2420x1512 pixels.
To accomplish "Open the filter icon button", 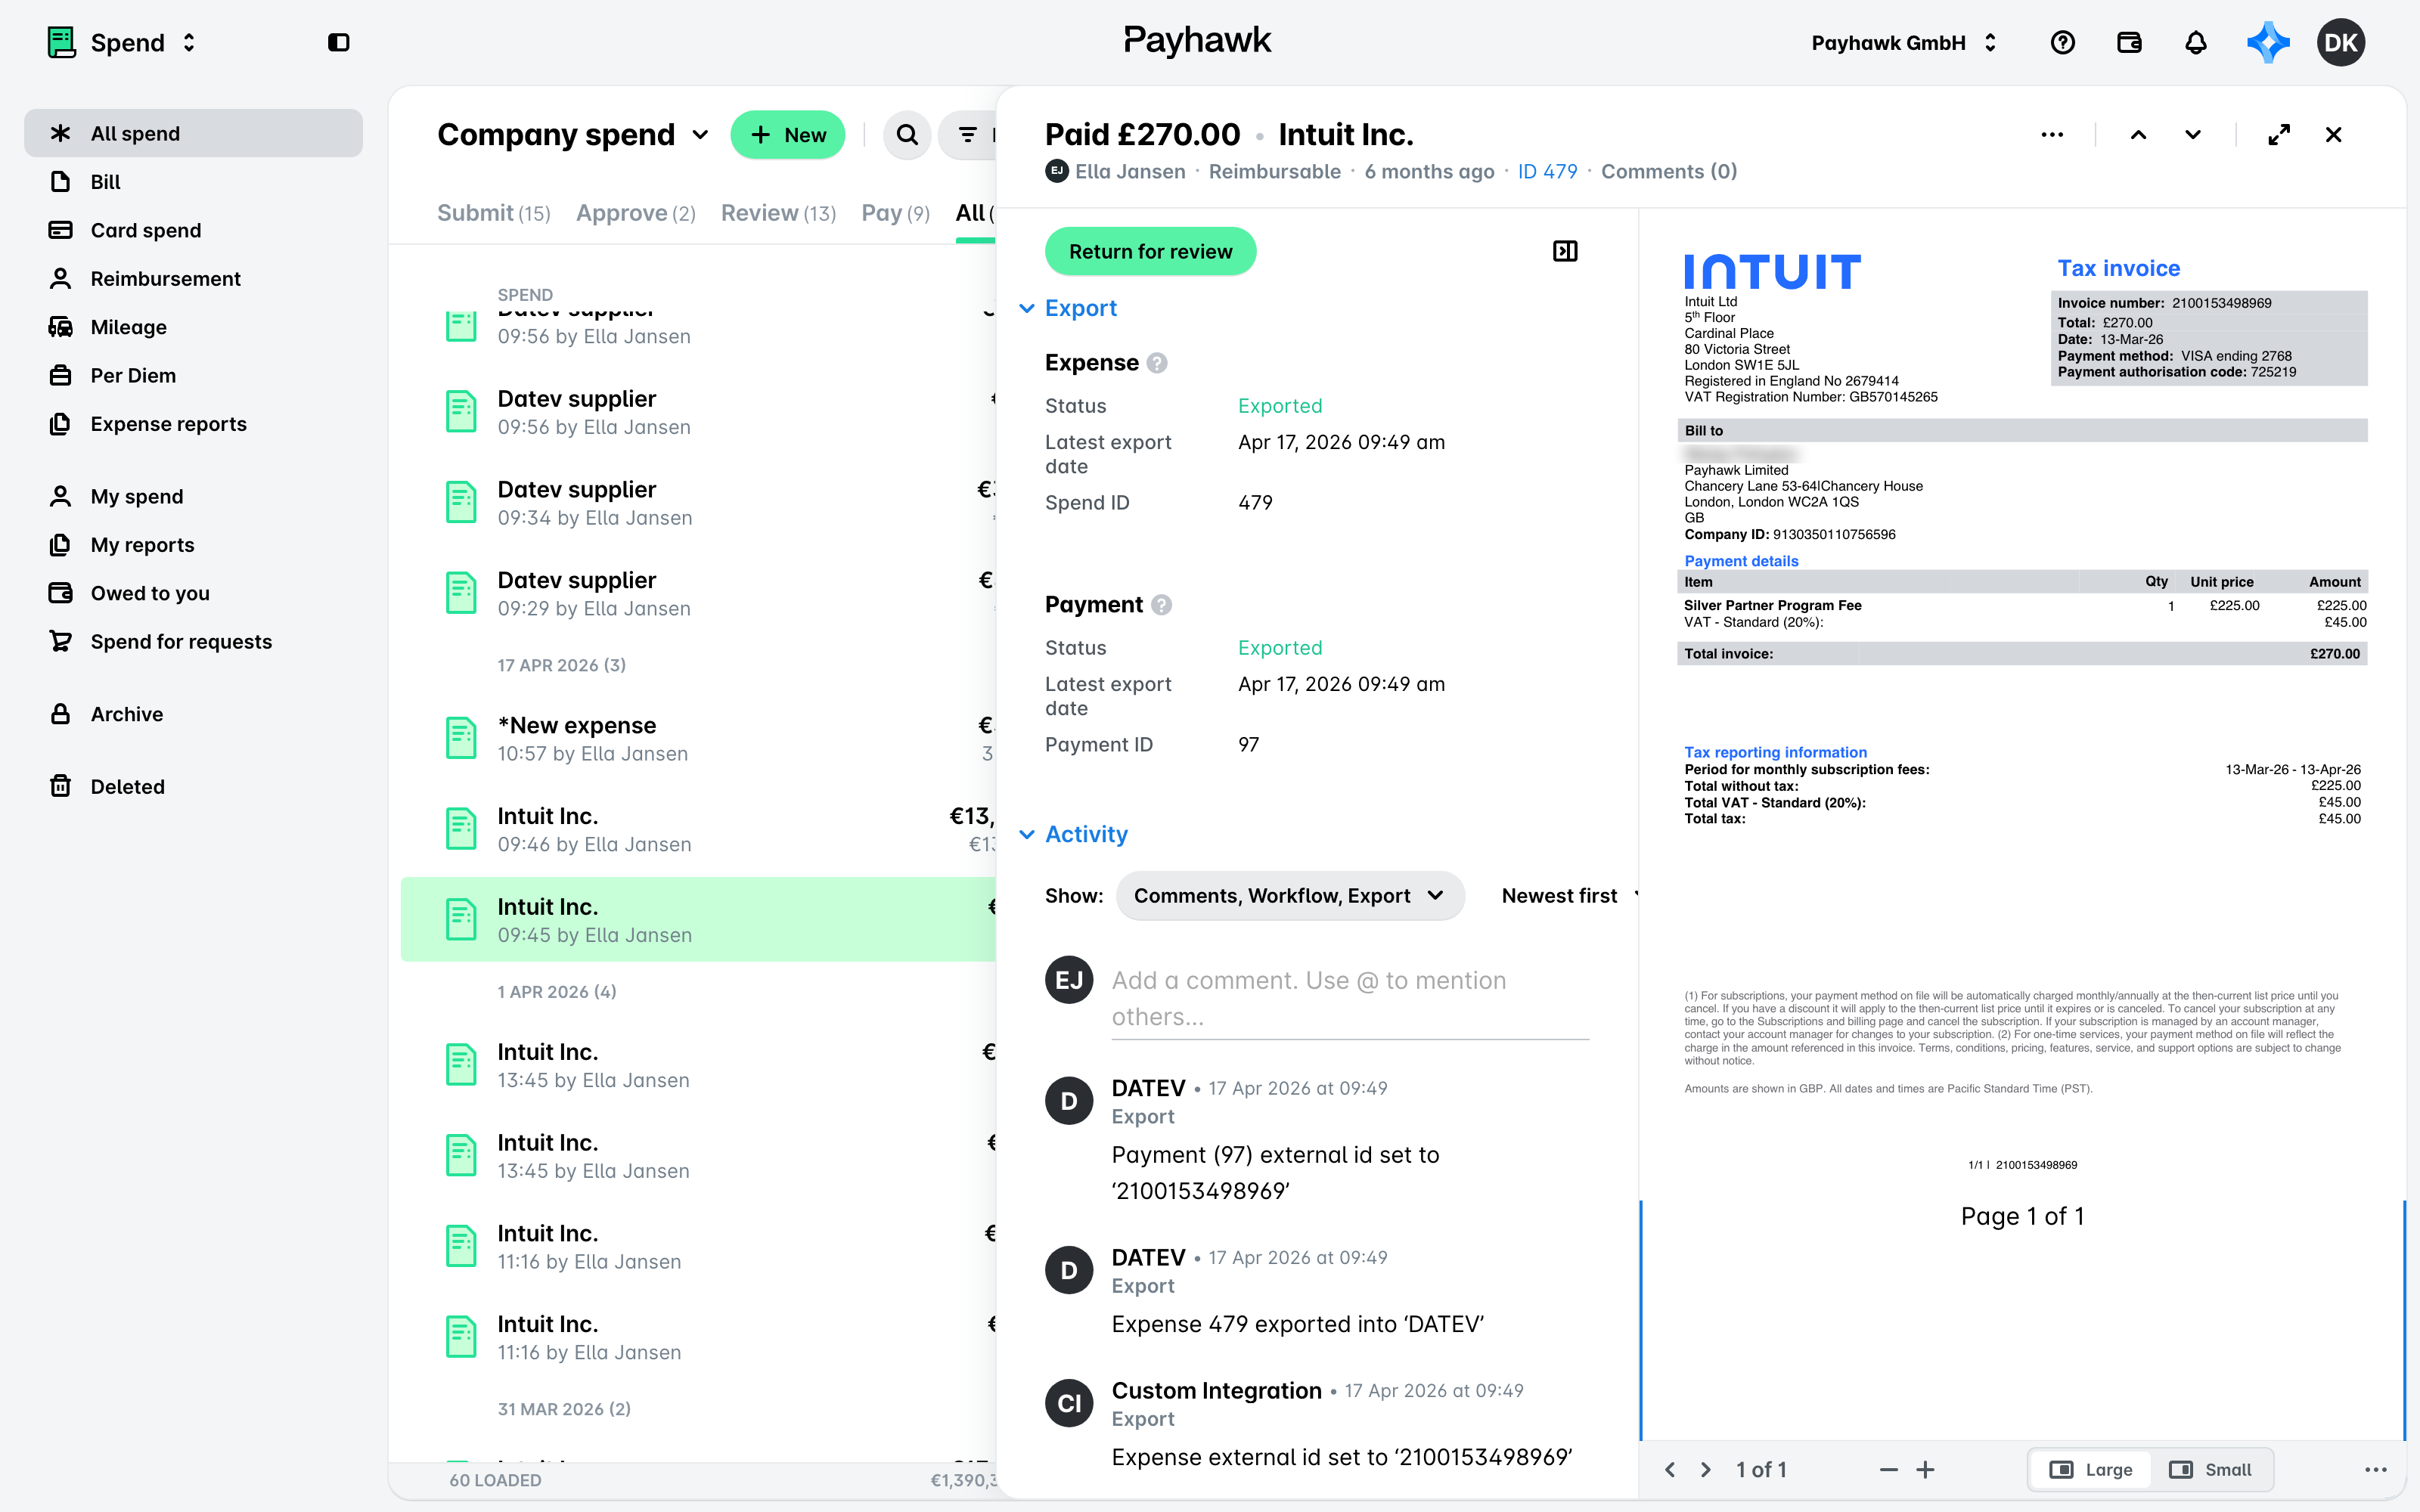I will 967,134.
